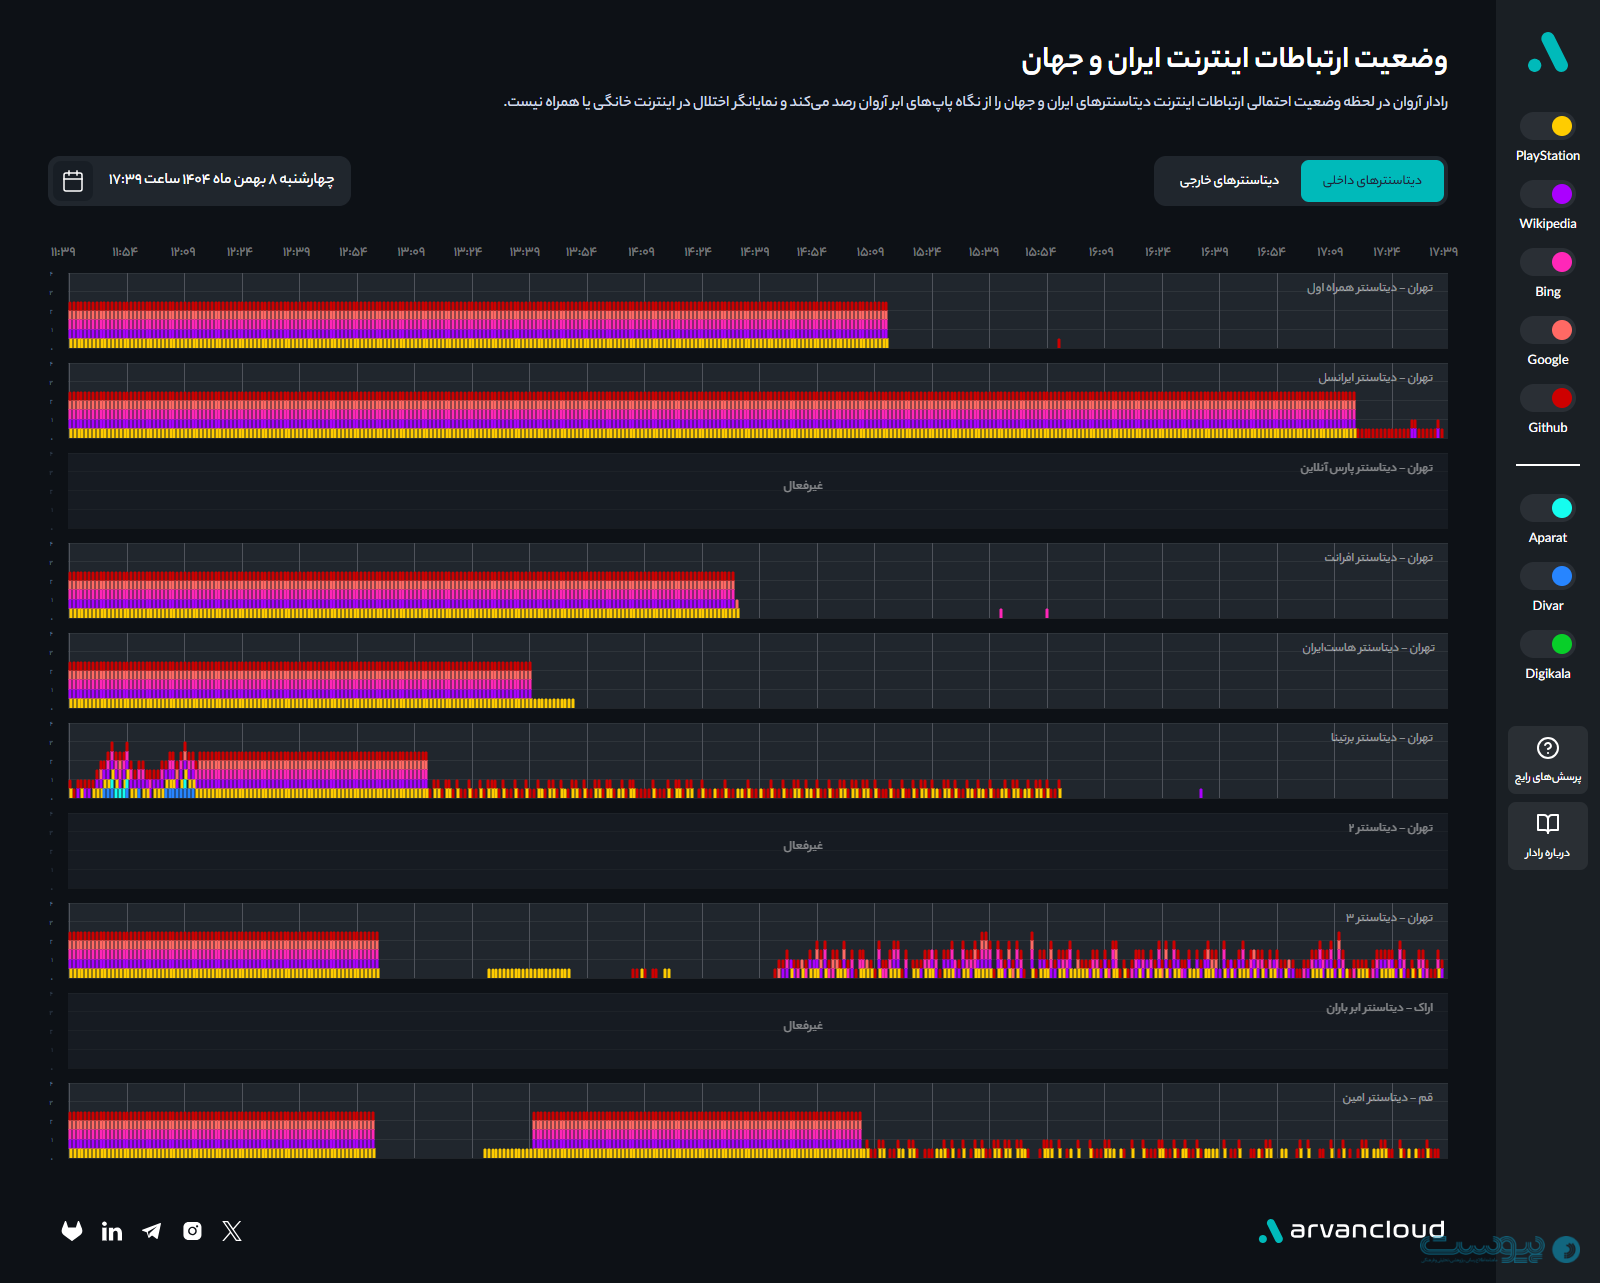The image size is (1600, 1283).
Task: Click the Arvan logo in the sidebar
Action: [1547, 52]
